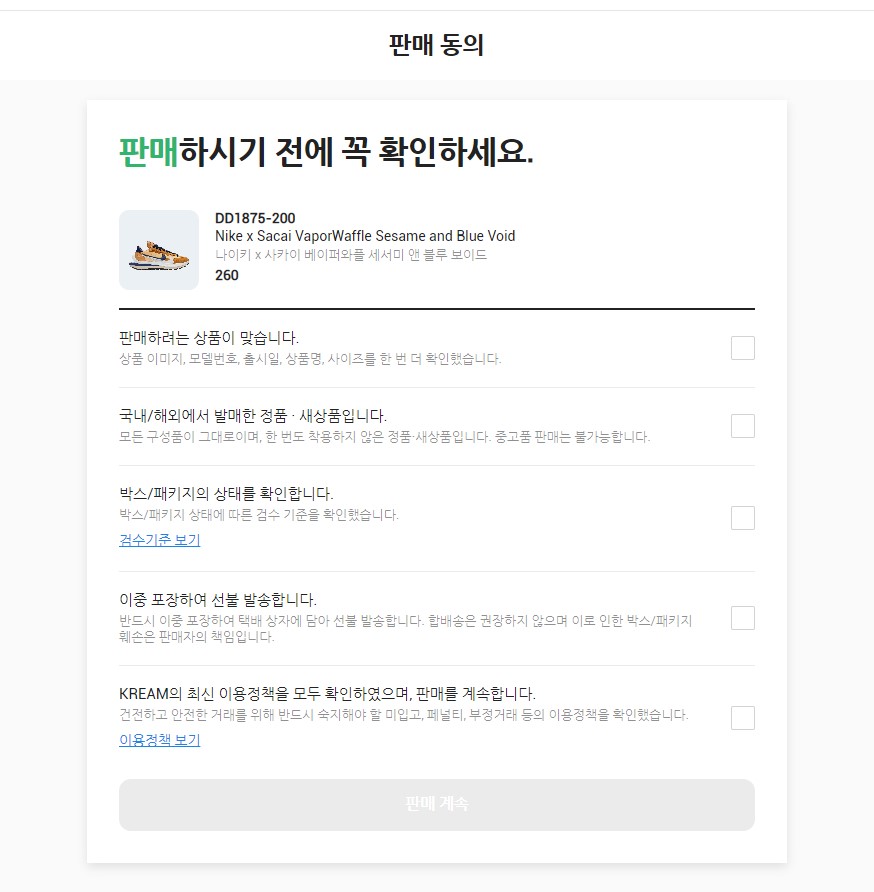Select the model number DD1875-200 text
Image resolution: width=874 pixels, height=892 pixels.
[256, 218]
